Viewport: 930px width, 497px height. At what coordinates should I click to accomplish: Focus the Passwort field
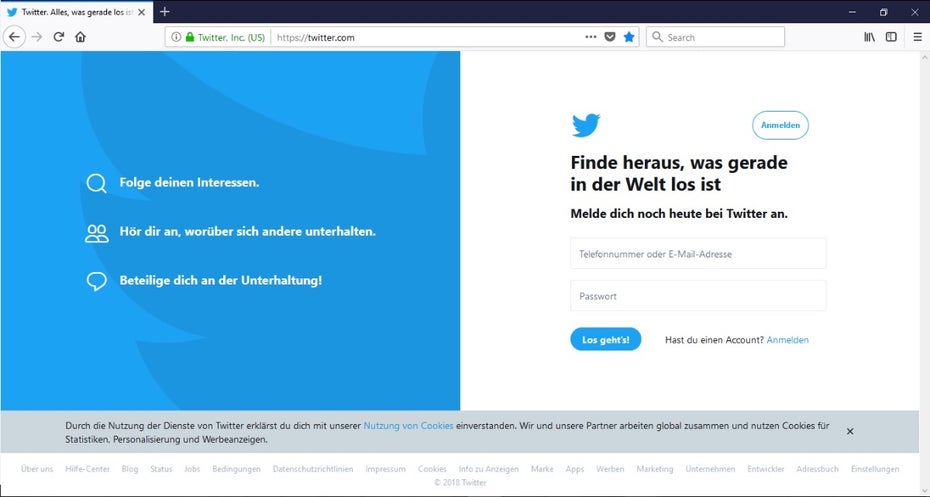(698, 295)
